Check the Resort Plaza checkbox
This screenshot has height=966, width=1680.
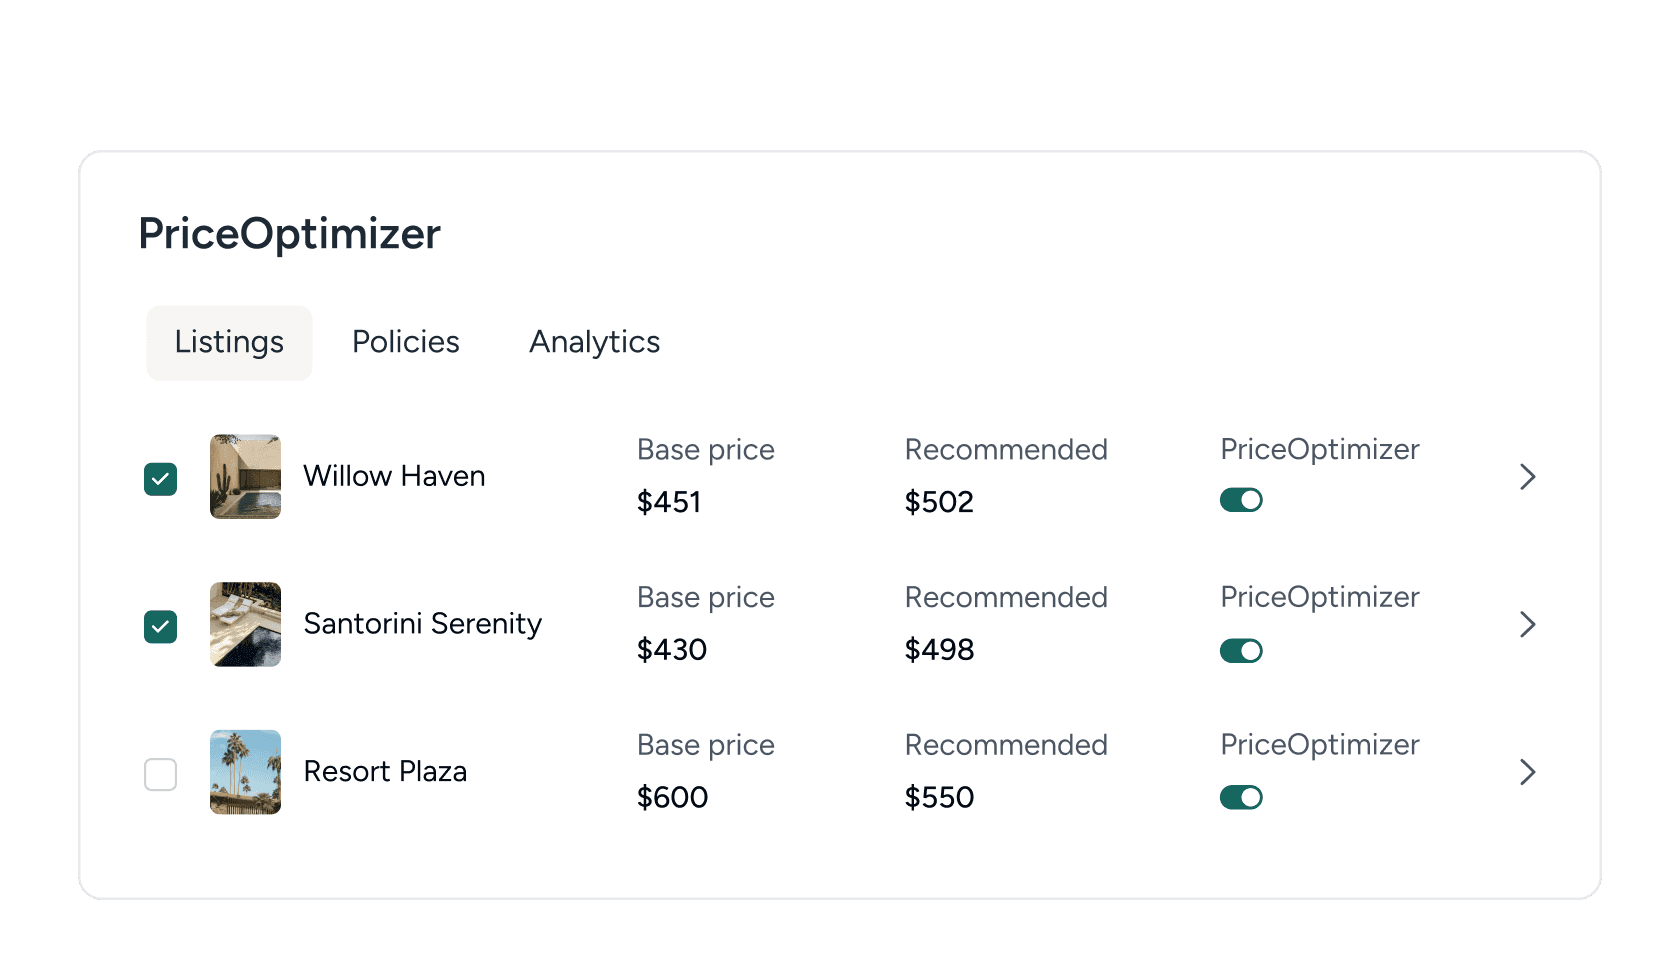coord(160,774)
